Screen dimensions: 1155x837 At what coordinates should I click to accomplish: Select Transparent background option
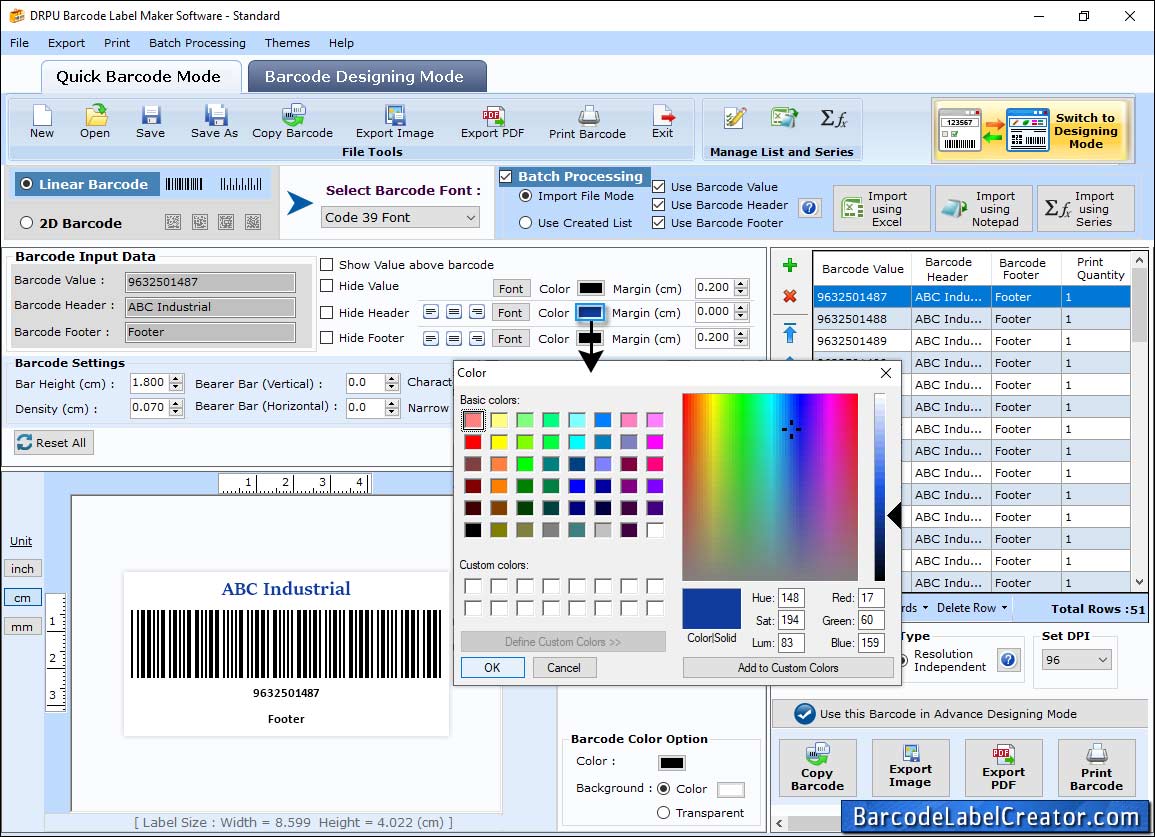pyautogui.click(x=663, y=813)
